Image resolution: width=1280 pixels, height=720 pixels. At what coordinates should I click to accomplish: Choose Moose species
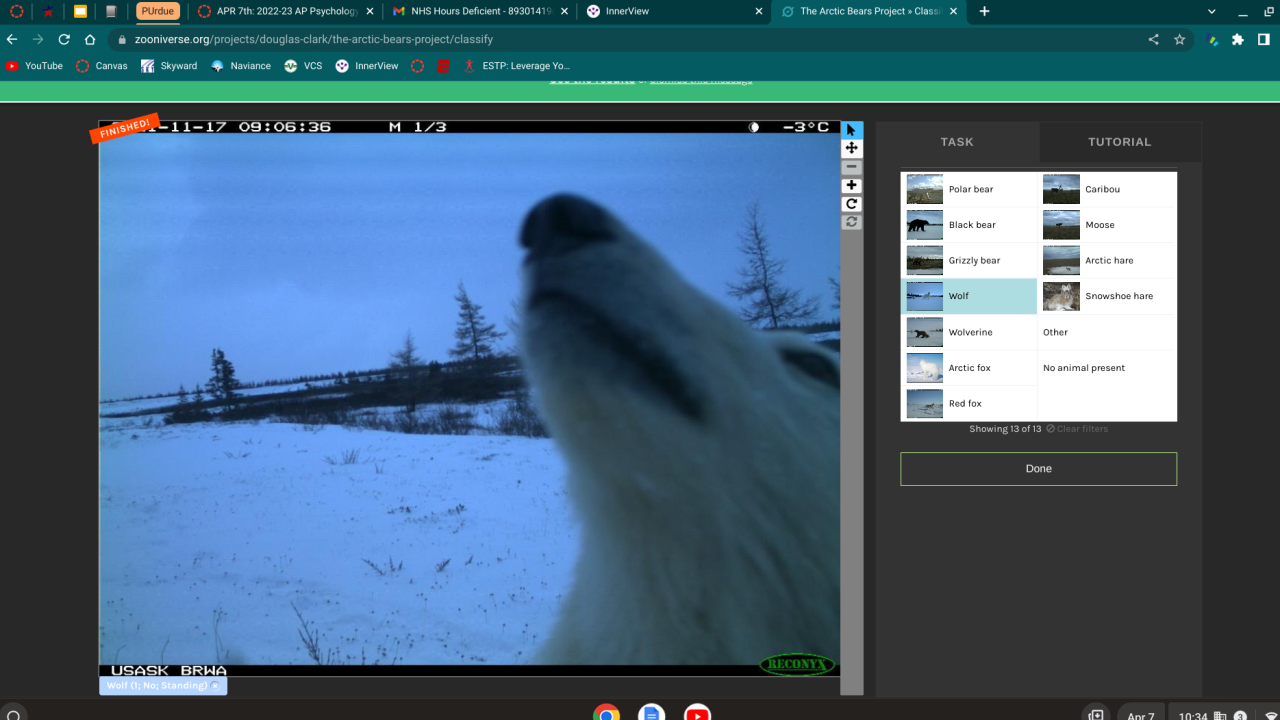[x=1106, y=225]
